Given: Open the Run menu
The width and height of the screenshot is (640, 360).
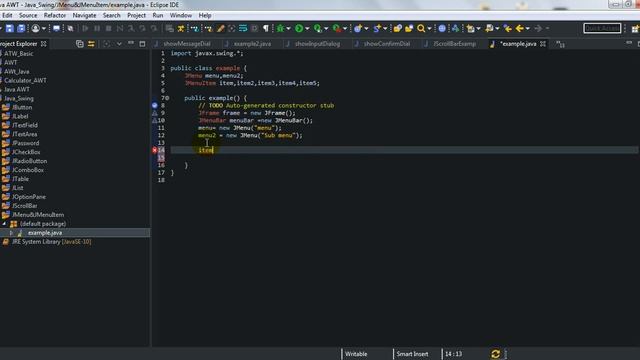Looking at the screenshot, I should tap(158, 16).
